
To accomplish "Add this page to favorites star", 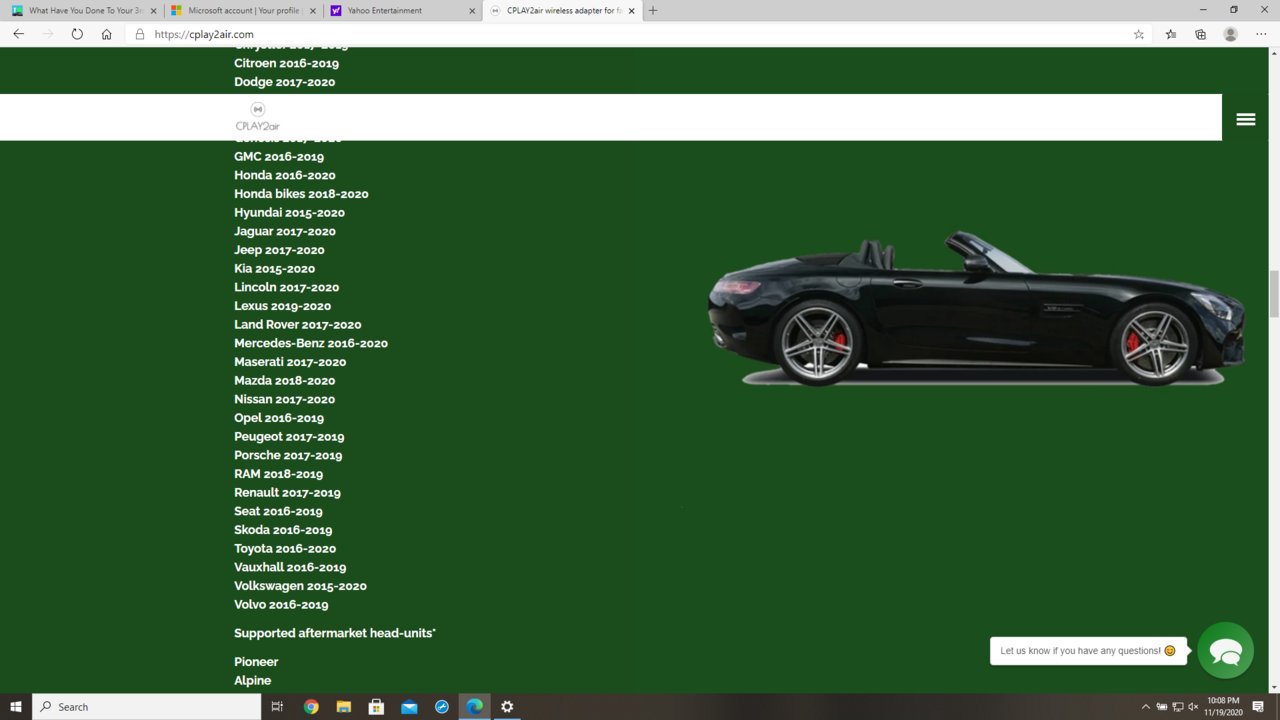I will point(1139,34).
